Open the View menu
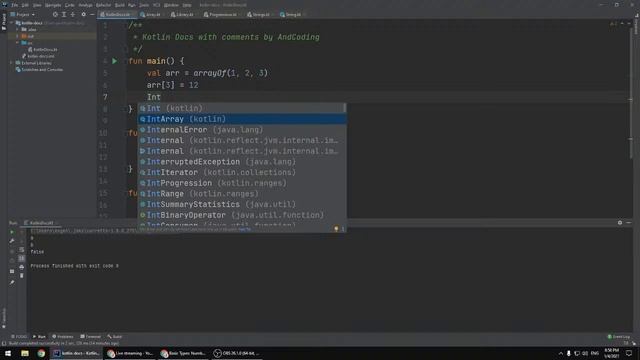Viewport: 640px width, 360px height. click(37, 5)
